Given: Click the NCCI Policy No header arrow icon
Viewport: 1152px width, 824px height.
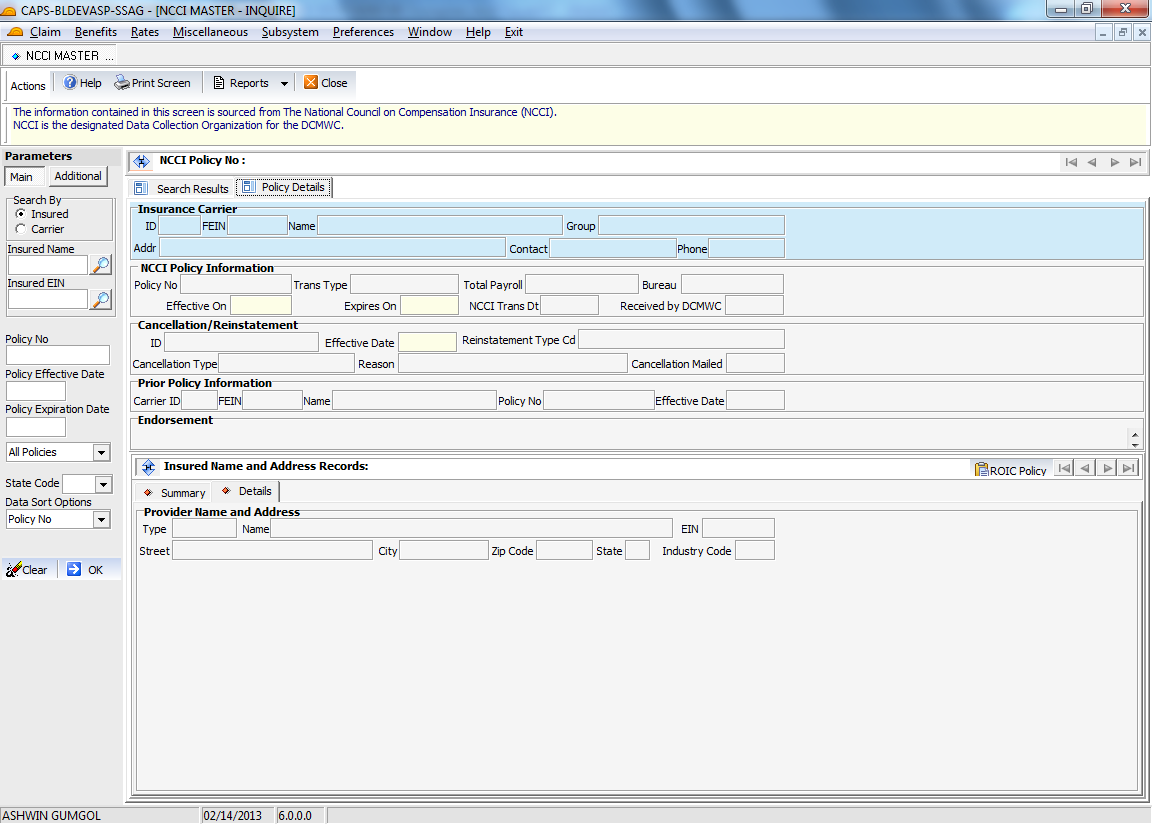Looking at the screenshot, I should pos(141,161).
